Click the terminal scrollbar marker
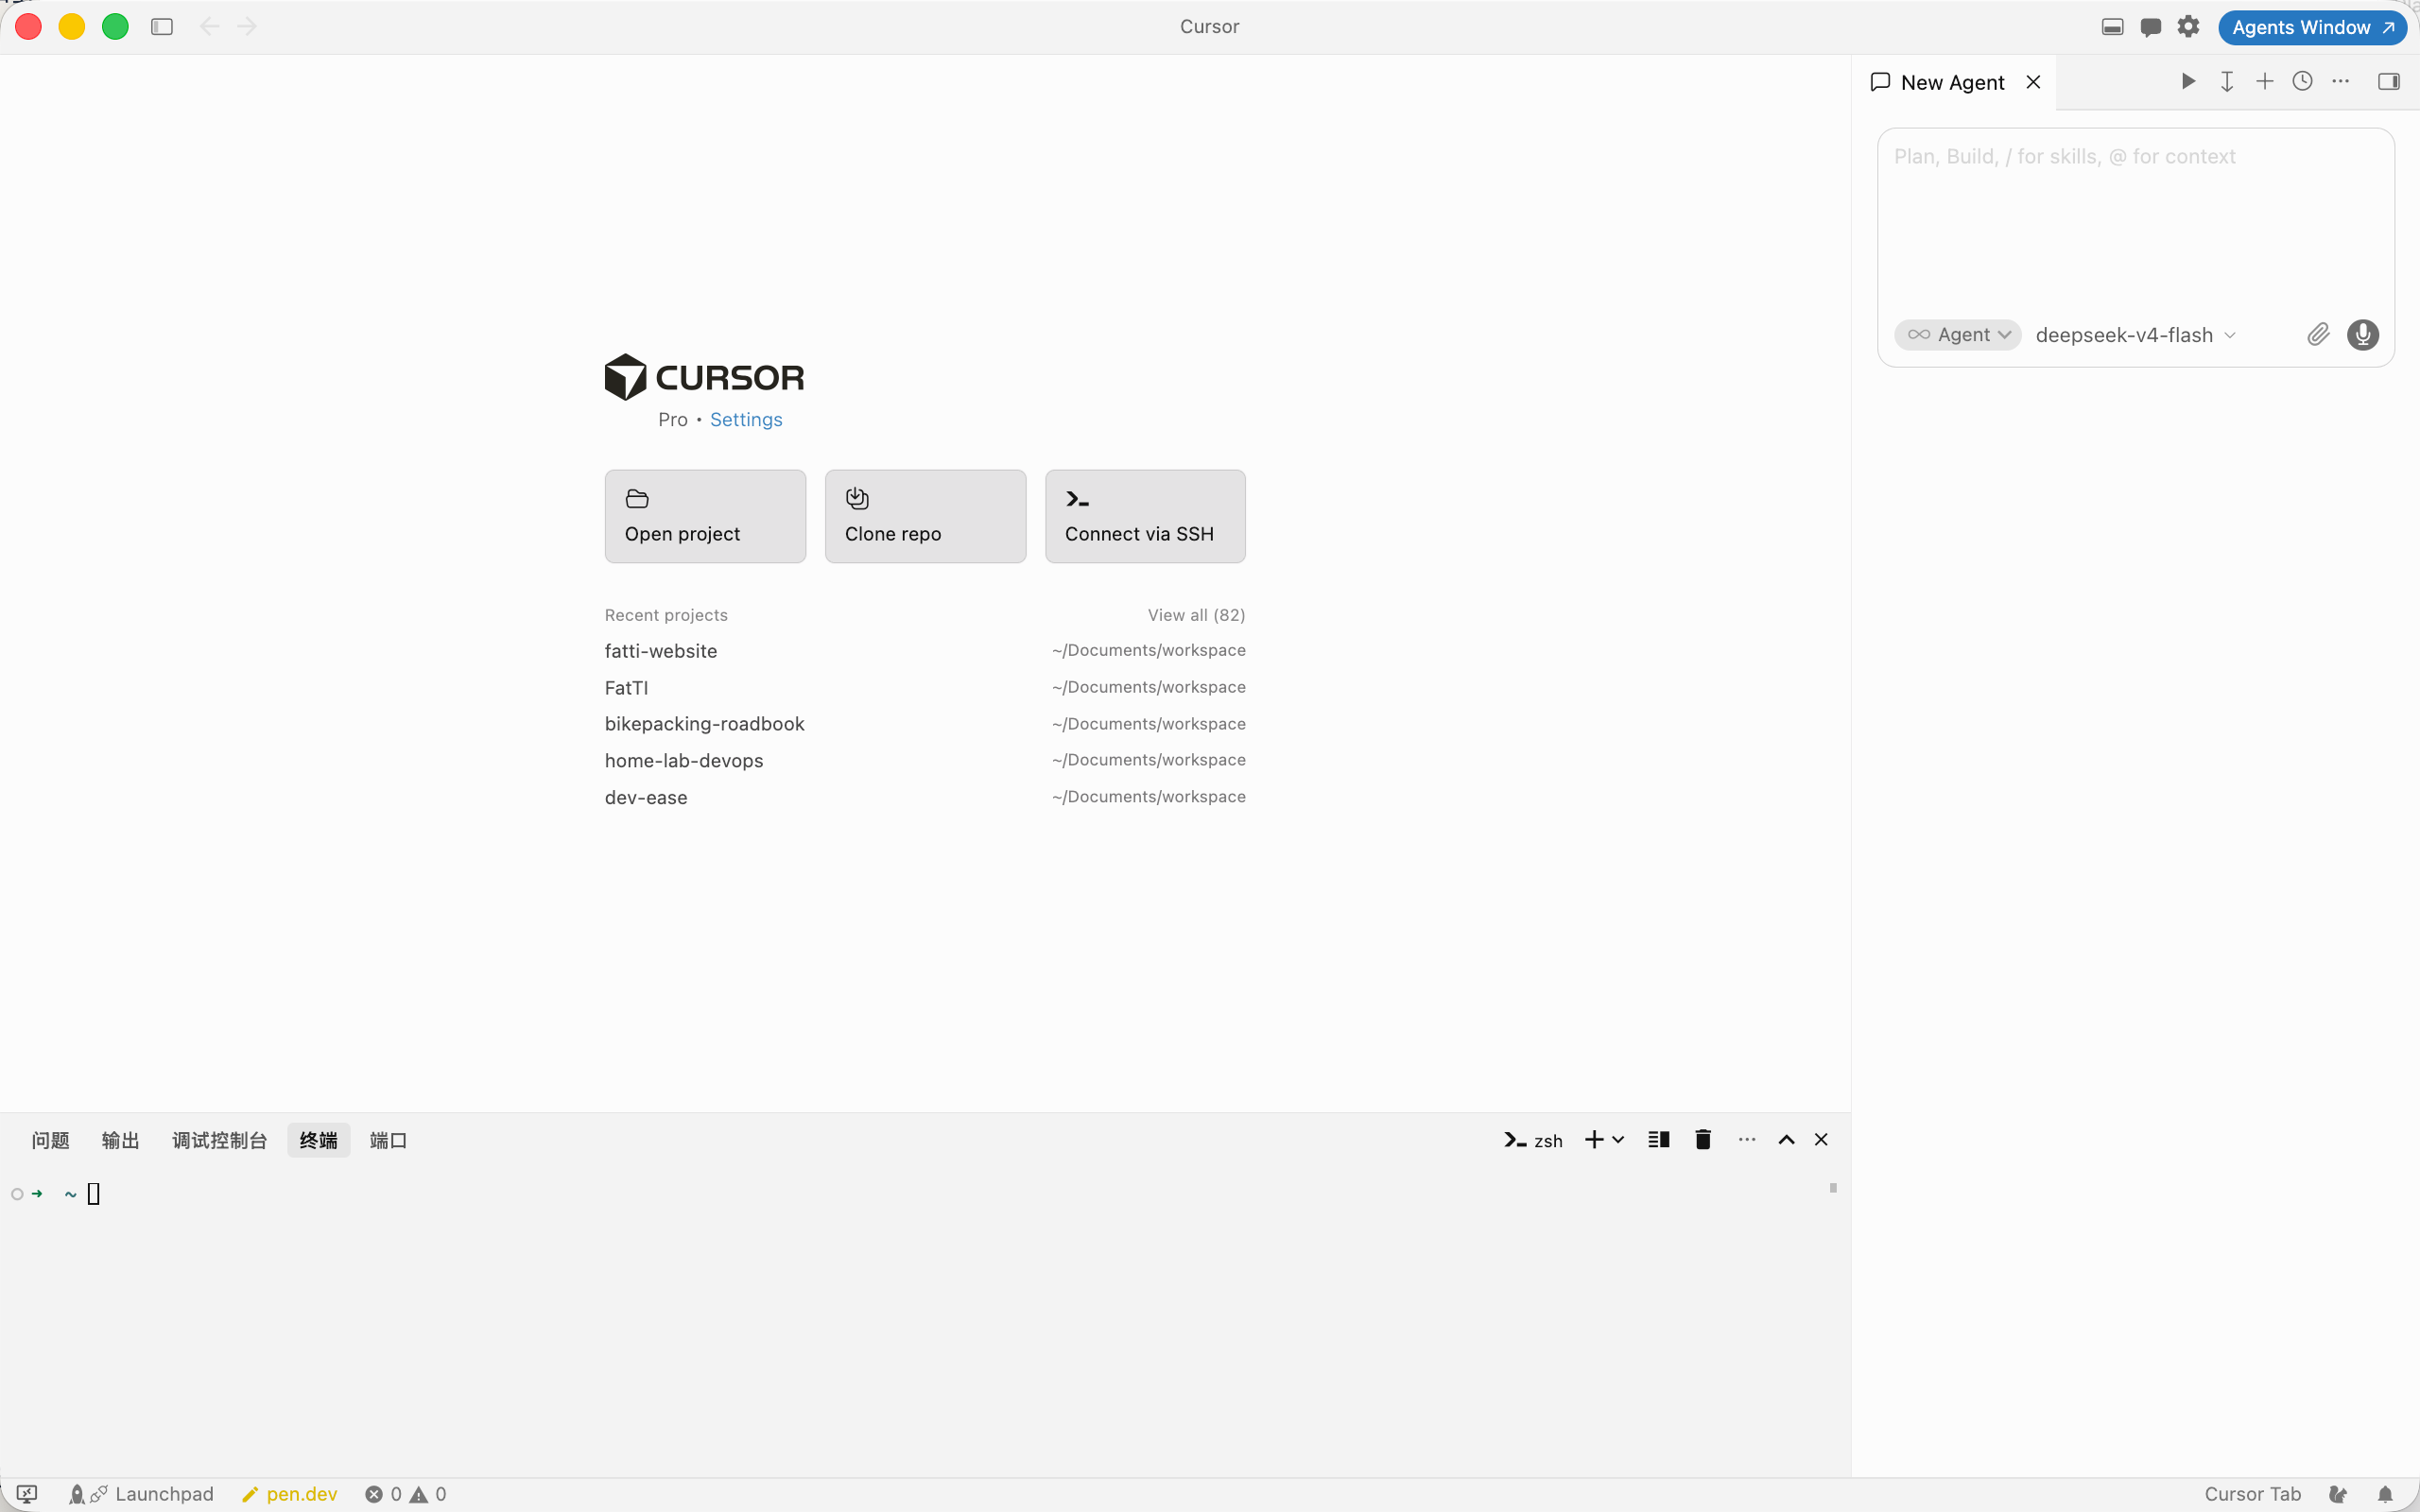The width and height of the screenshot is (2420, 1512). point(1833,1188)
